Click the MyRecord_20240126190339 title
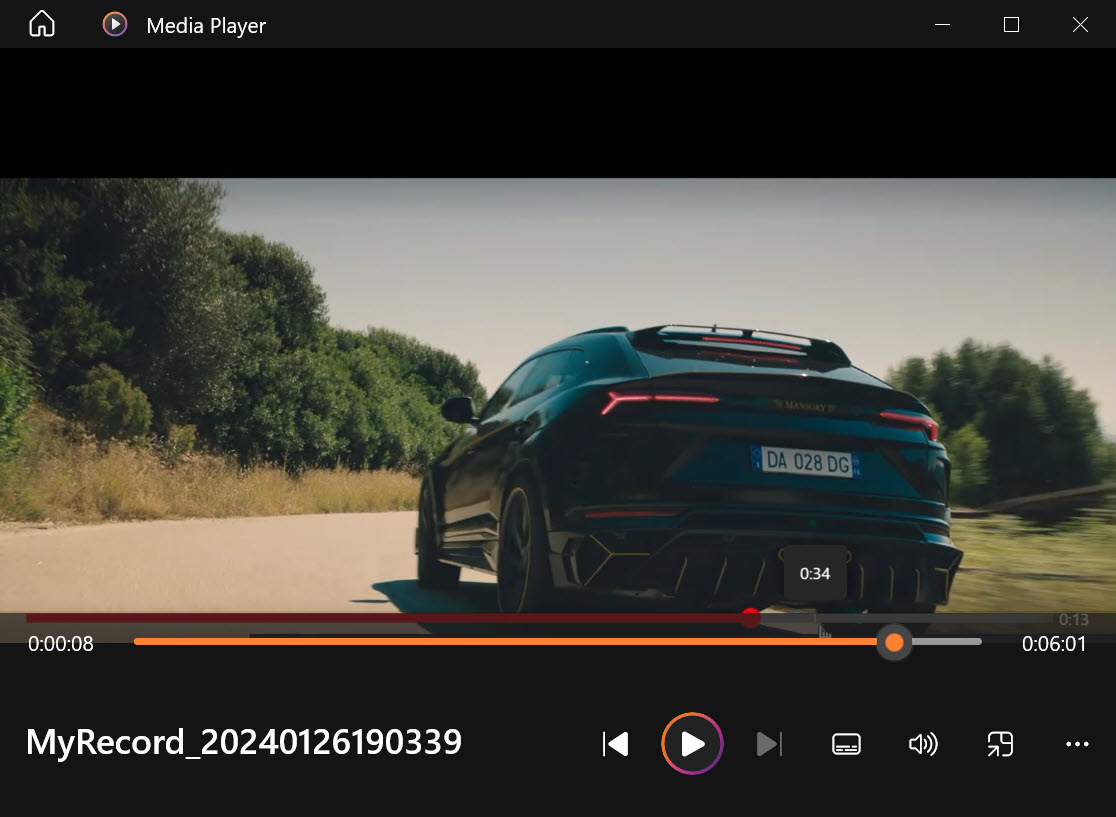Screen dimensions: 1116x817 (x=244, y=742)
